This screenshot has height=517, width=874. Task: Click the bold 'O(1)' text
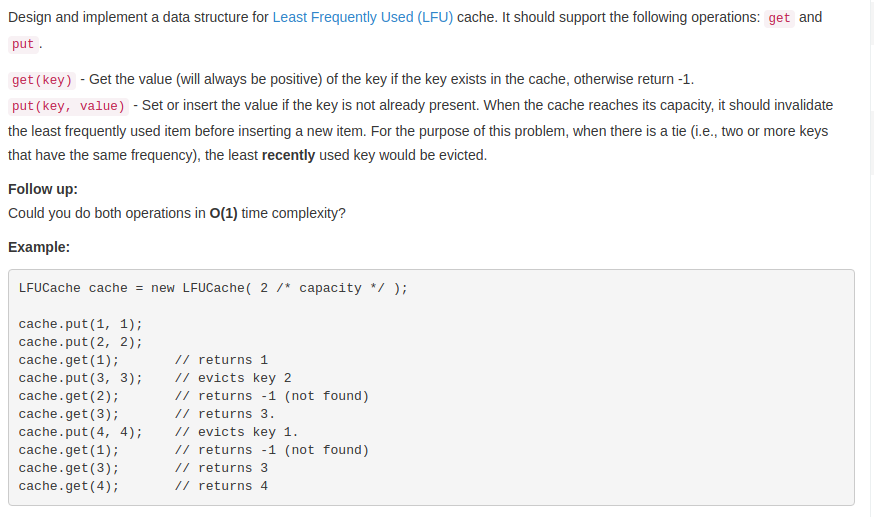(223, 214)
